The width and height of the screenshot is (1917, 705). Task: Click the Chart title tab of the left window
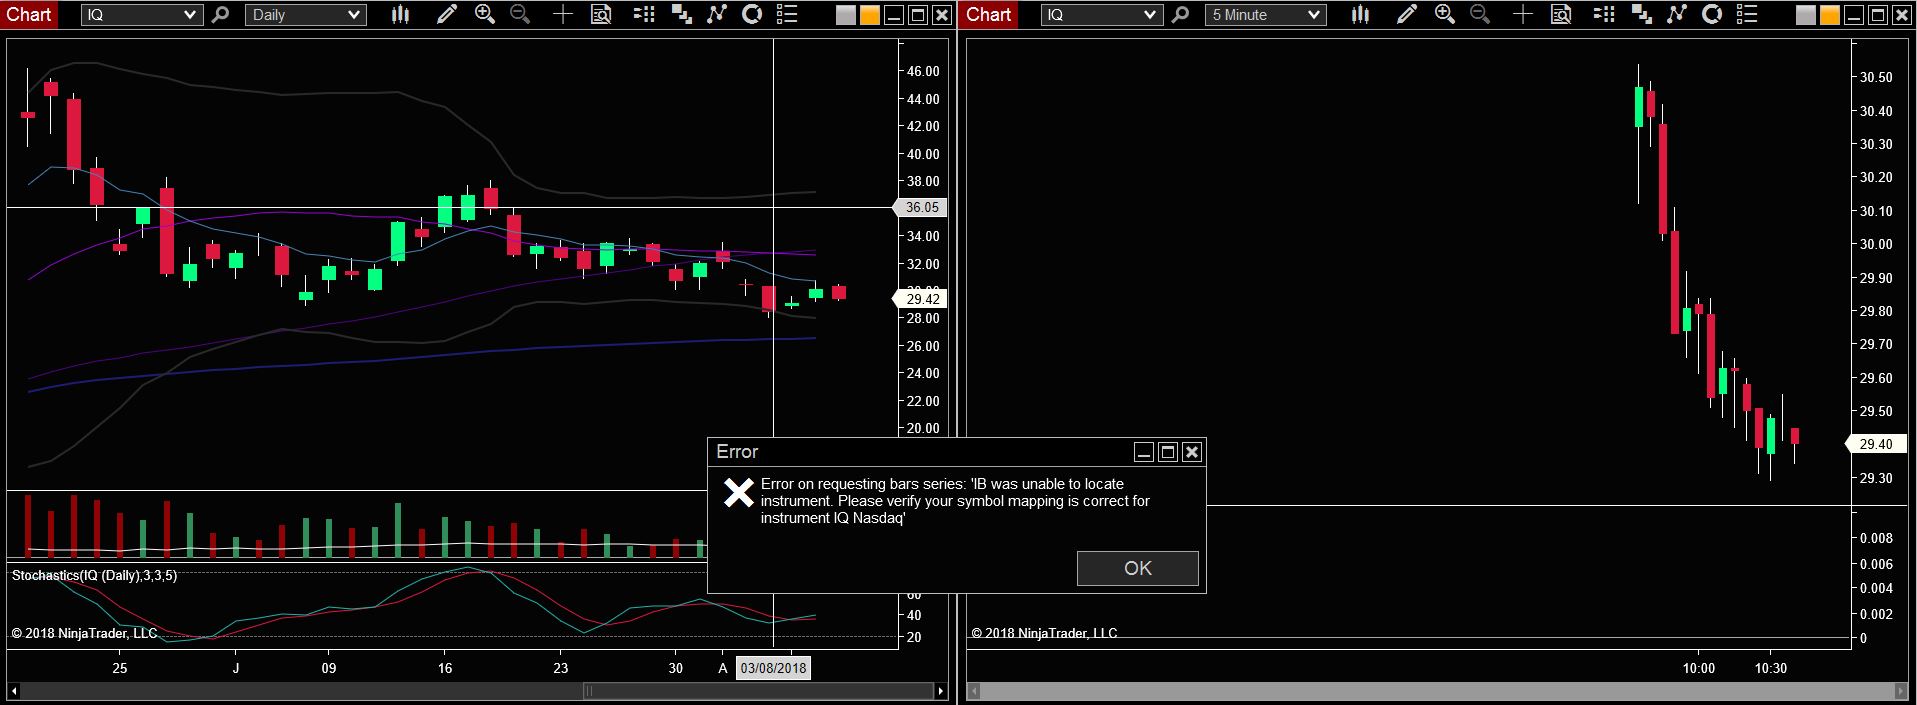click(x=29, y=14)
